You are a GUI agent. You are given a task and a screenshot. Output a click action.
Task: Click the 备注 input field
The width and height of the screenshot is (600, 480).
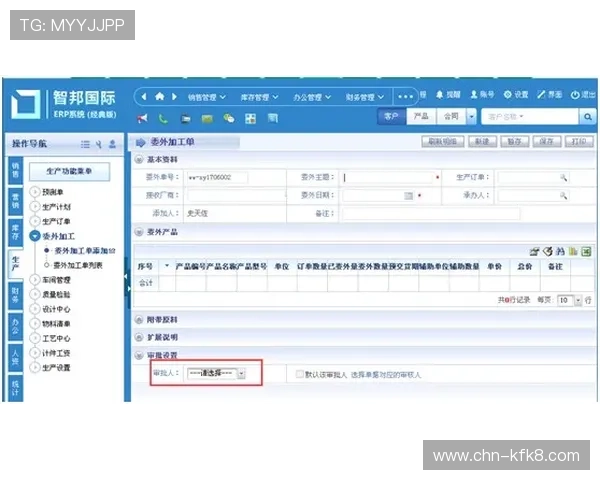(430, 214)
